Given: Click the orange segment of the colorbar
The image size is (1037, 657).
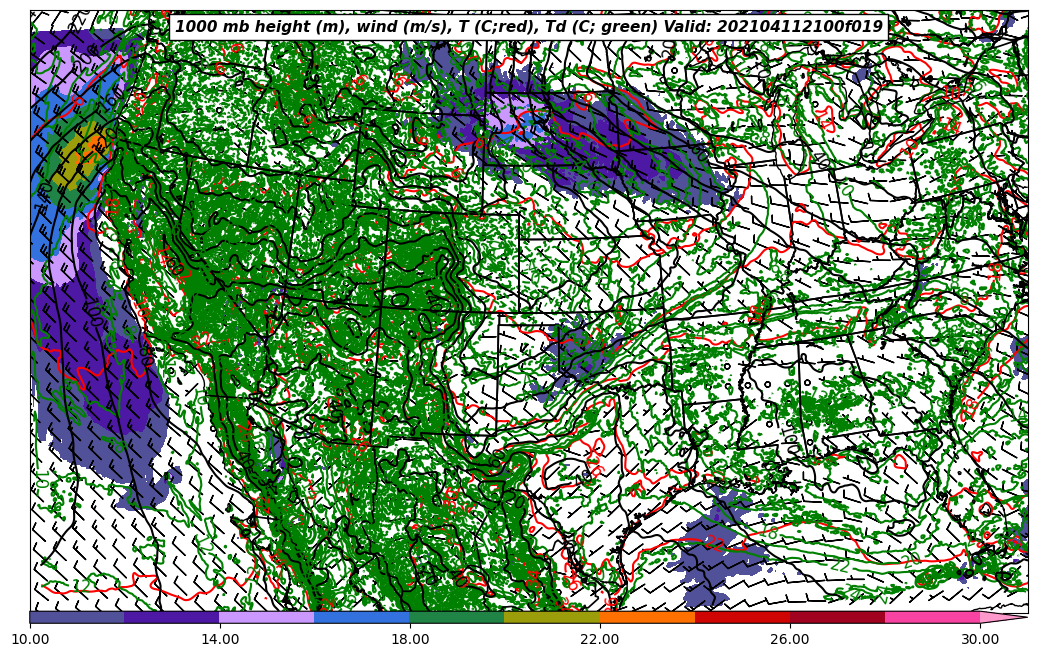Looking at the screenshot, I should (x=647, y=618).
